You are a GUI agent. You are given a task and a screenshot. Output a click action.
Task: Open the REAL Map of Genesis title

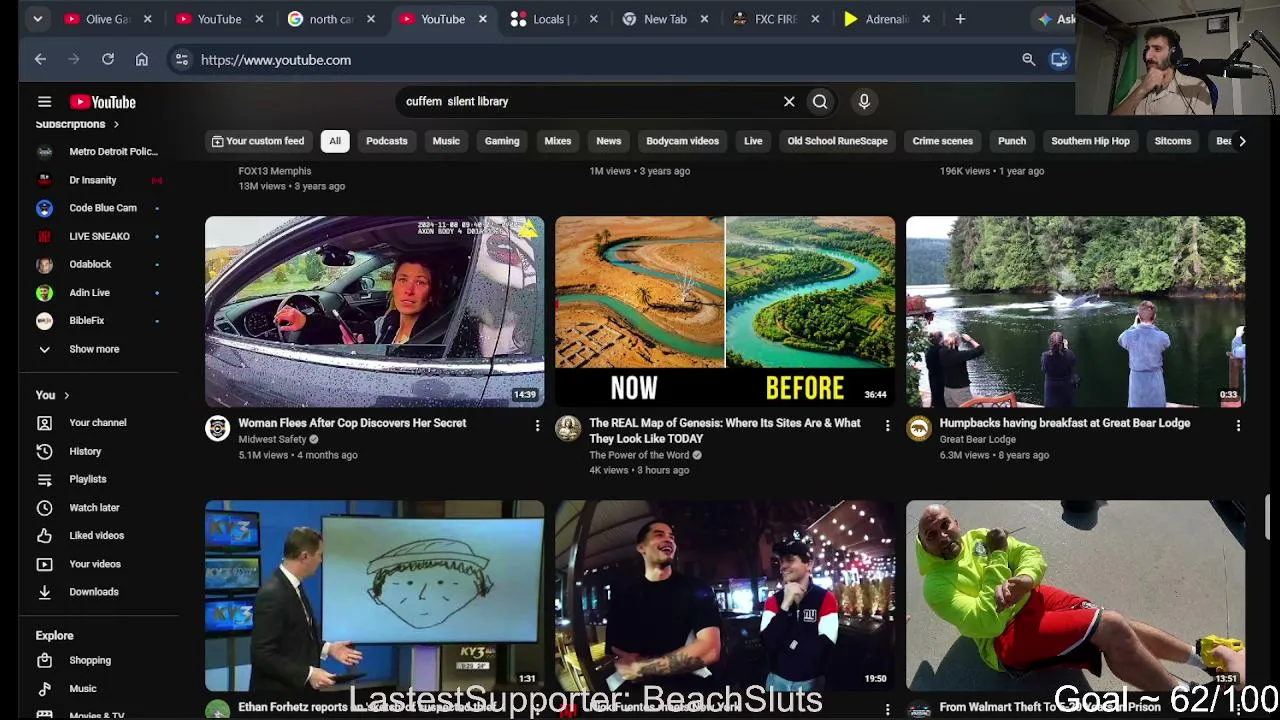[x=725, y=431]
